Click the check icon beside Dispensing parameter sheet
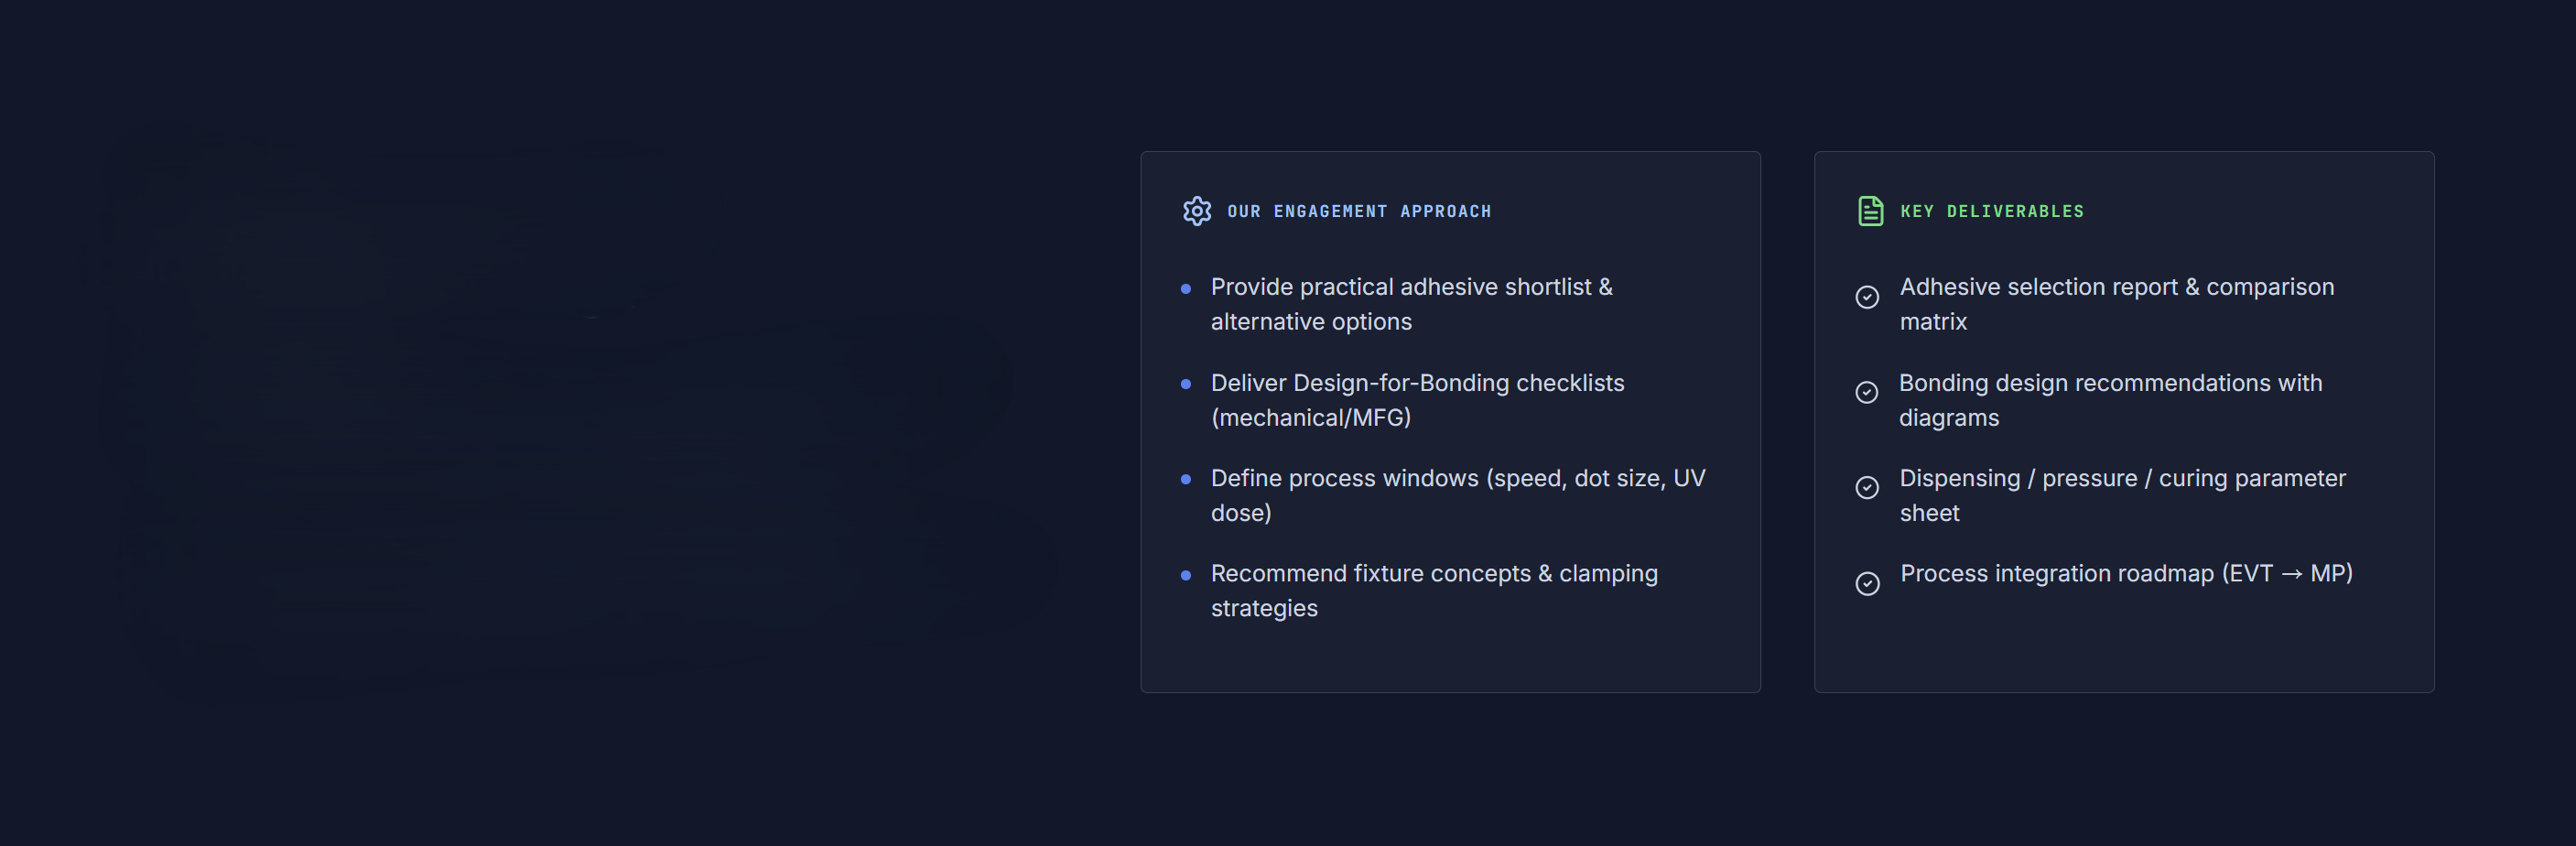This screenshot has width=2576, height=846. 1866,488
